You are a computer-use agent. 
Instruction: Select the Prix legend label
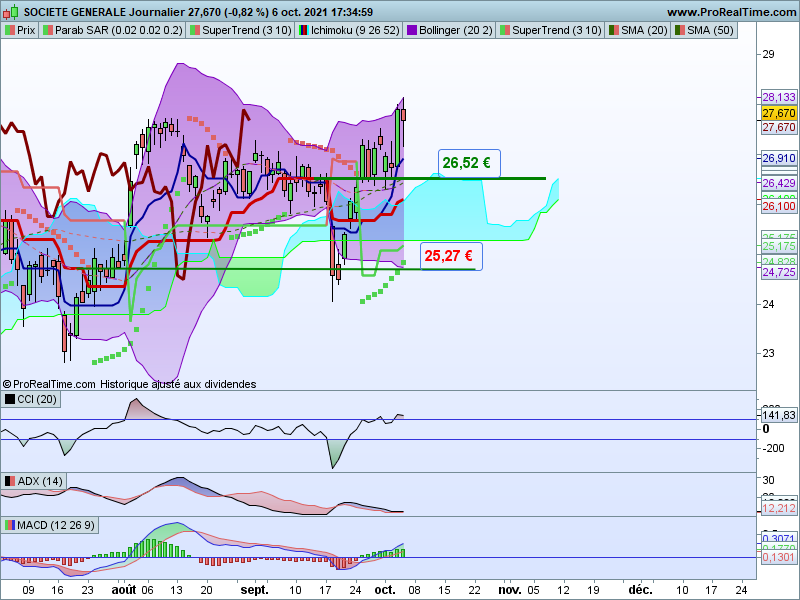click(26, 30)
